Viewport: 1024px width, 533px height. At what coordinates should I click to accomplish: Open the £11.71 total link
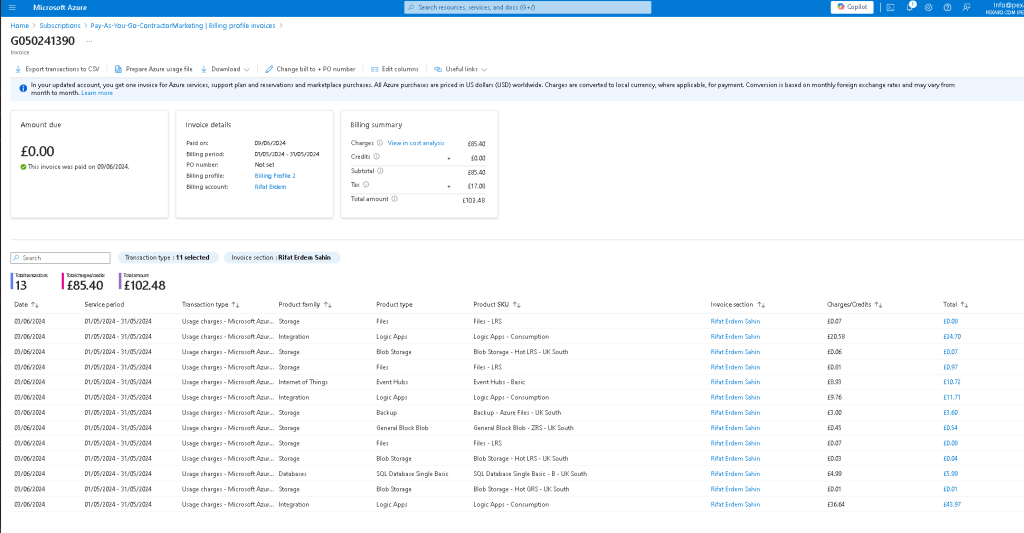(x=952, y=398)
